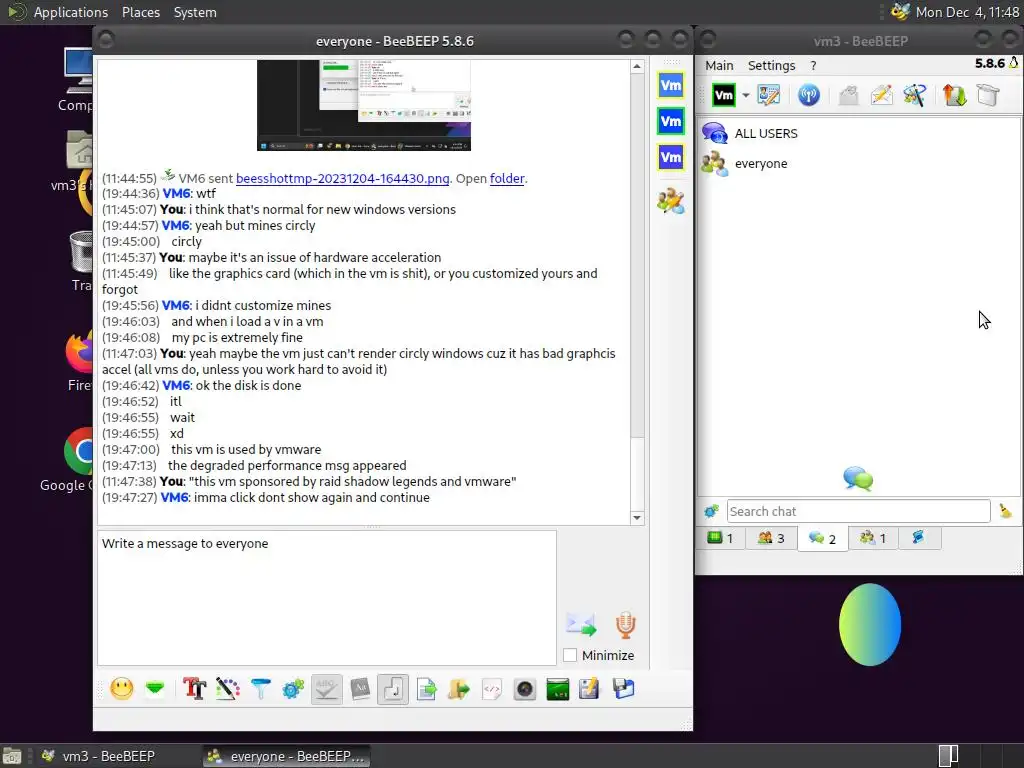Click the Search chat field
Image resolution: width=1024 pixels, height=768 pixels.
[x=858, y=511]
